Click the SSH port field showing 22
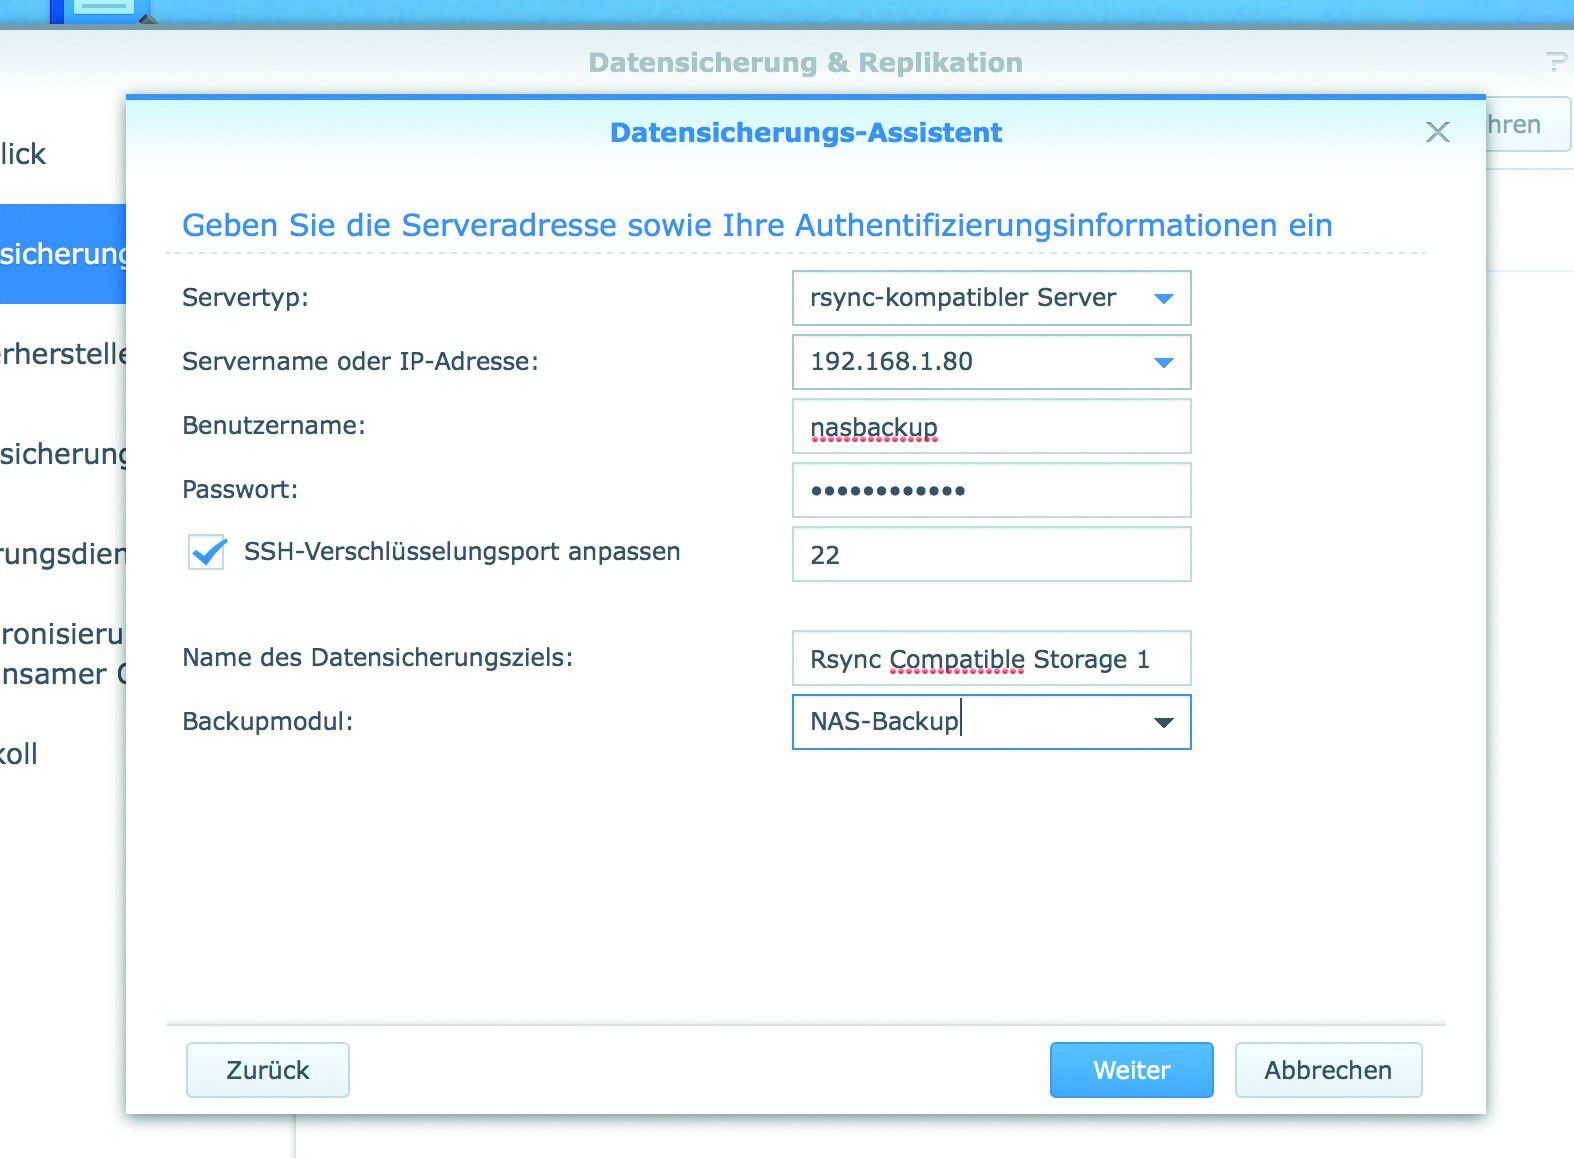Screen dimensions: 1574x1158 tap(991, 554)
